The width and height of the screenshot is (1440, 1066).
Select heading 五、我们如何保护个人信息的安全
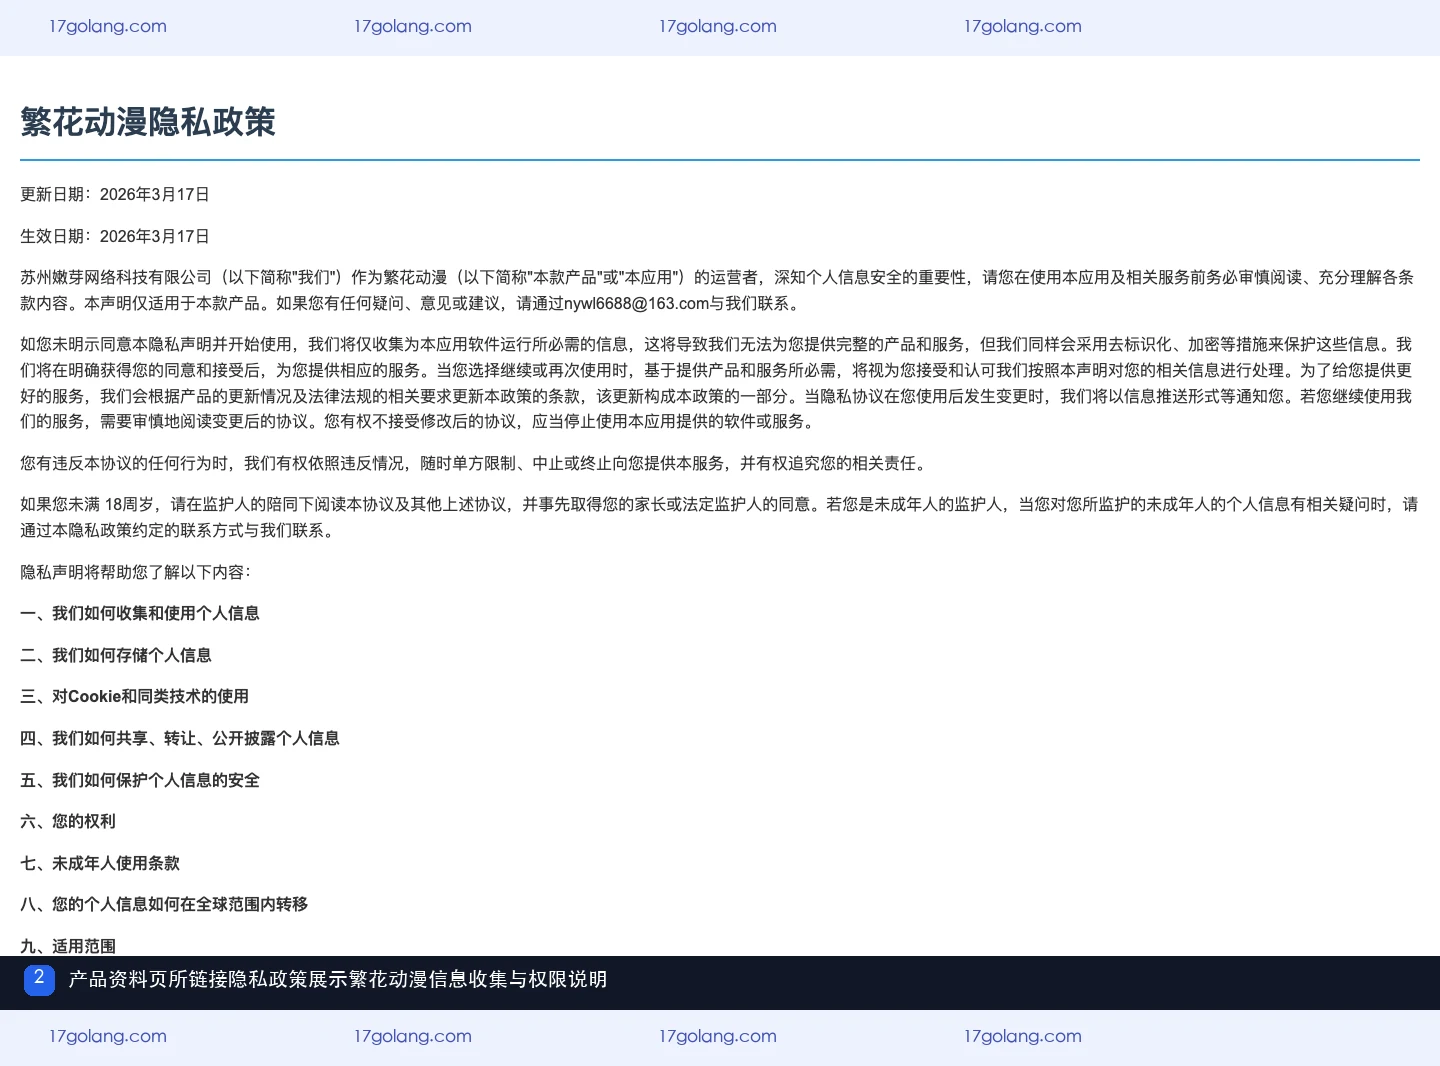pos(140,780)
